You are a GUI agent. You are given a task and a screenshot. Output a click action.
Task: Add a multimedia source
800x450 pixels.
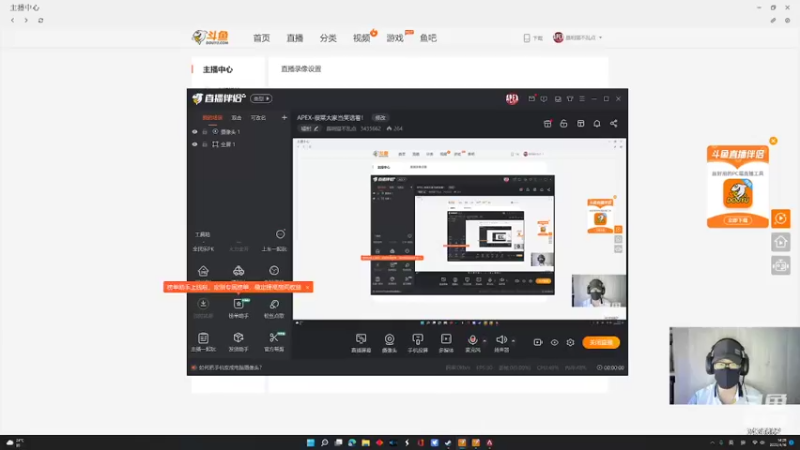point(446,343)
